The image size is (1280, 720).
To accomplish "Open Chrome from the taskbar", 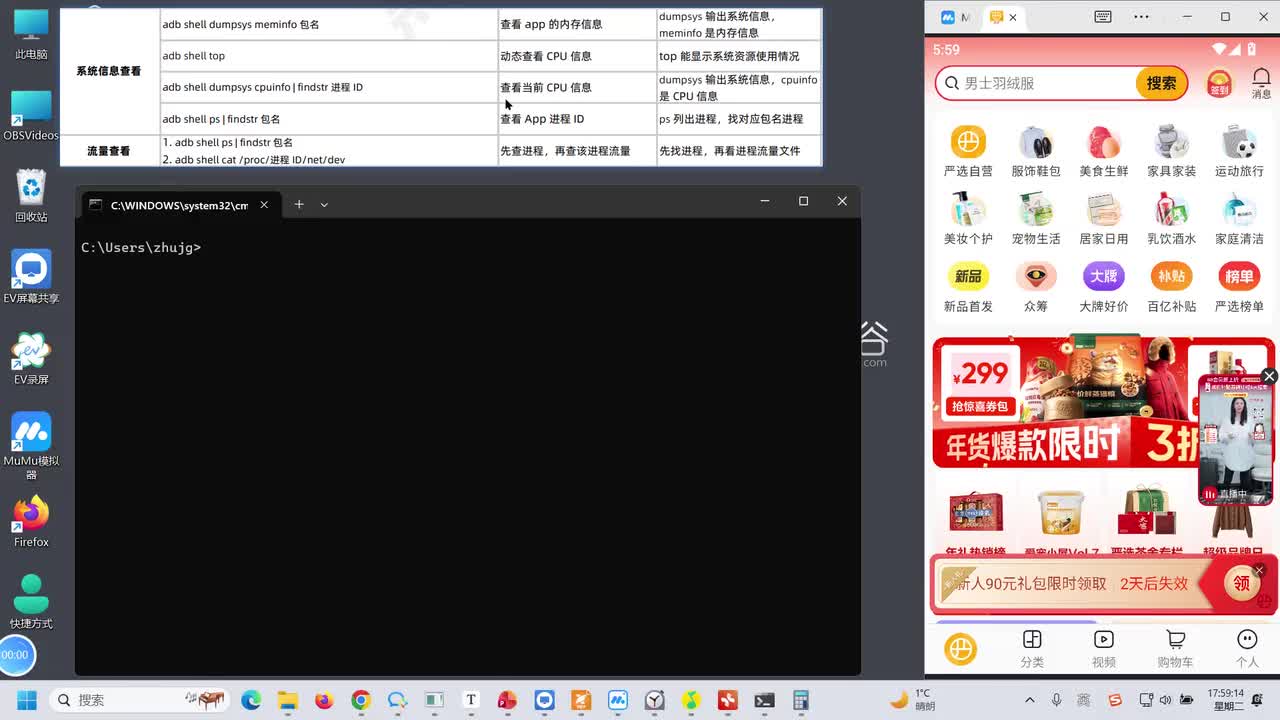I will pyautogui.click(x=361, y=700).
